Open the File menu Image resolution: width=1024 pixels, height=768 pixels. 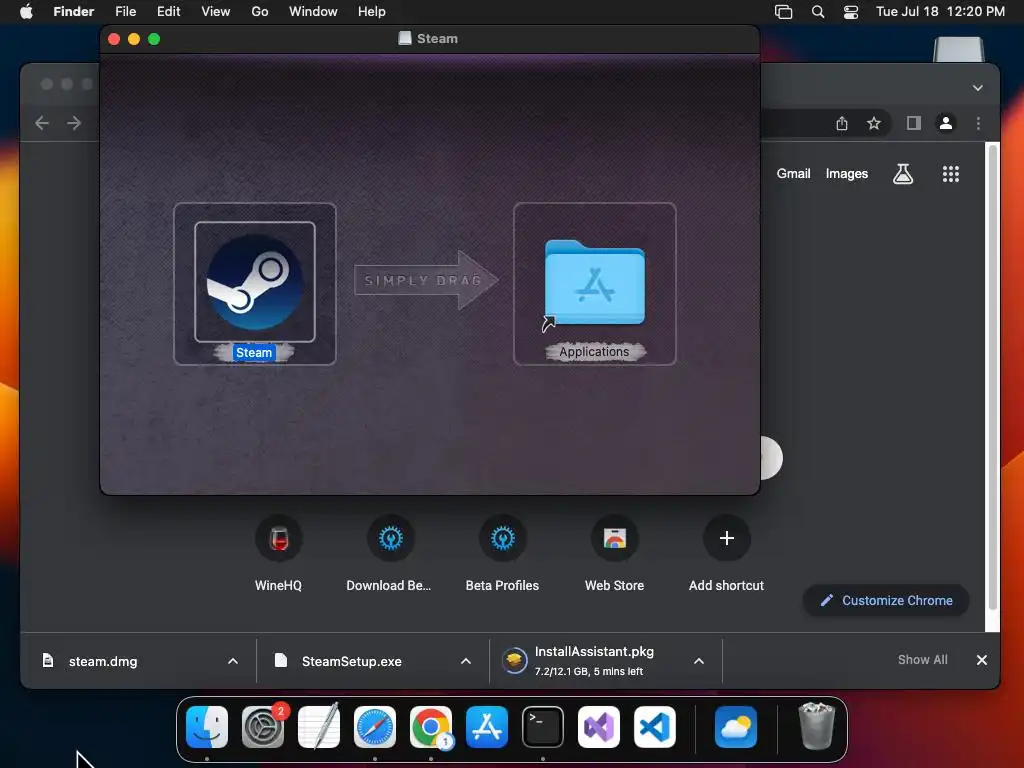[x=125, y=12]
